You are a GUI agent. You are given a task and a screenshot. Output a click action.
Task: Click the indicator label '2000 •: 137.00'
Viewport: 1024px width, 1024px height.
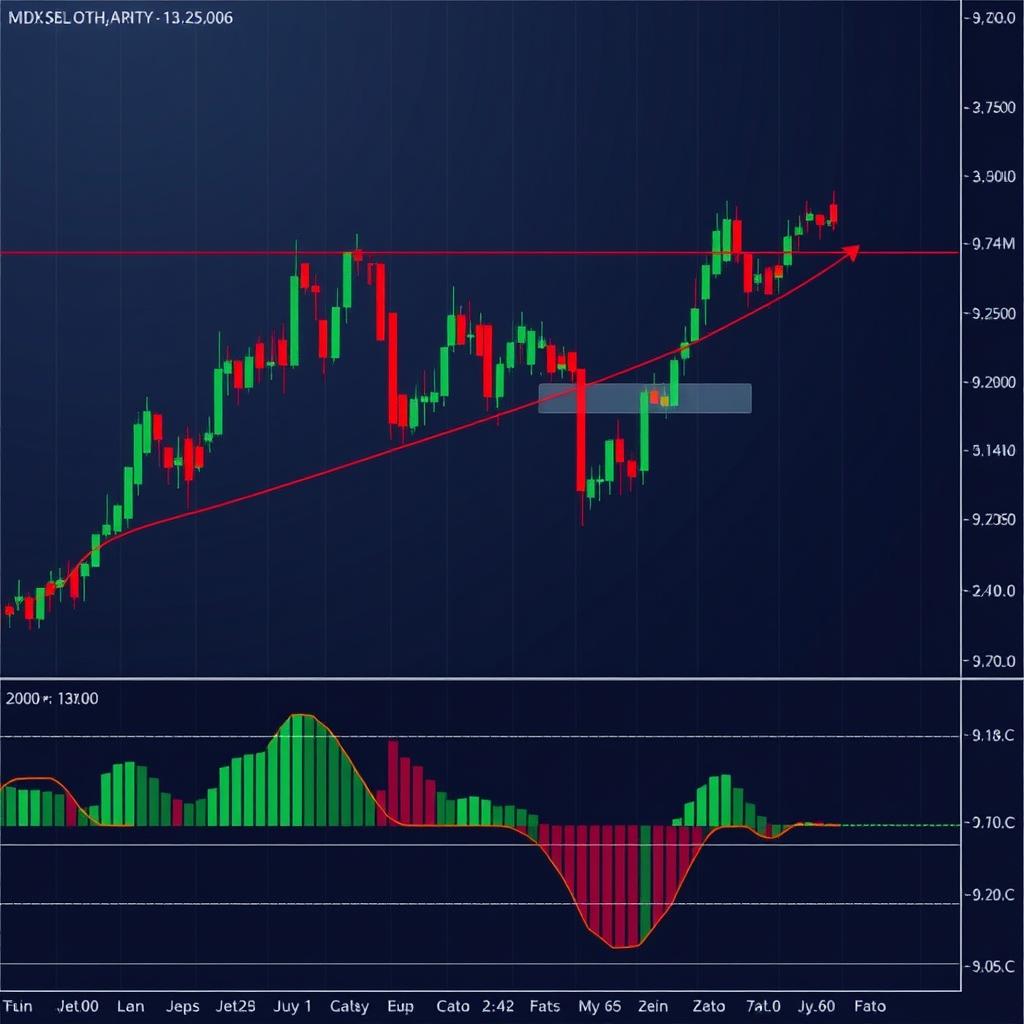pyautogui.click(x=52, y=699)
